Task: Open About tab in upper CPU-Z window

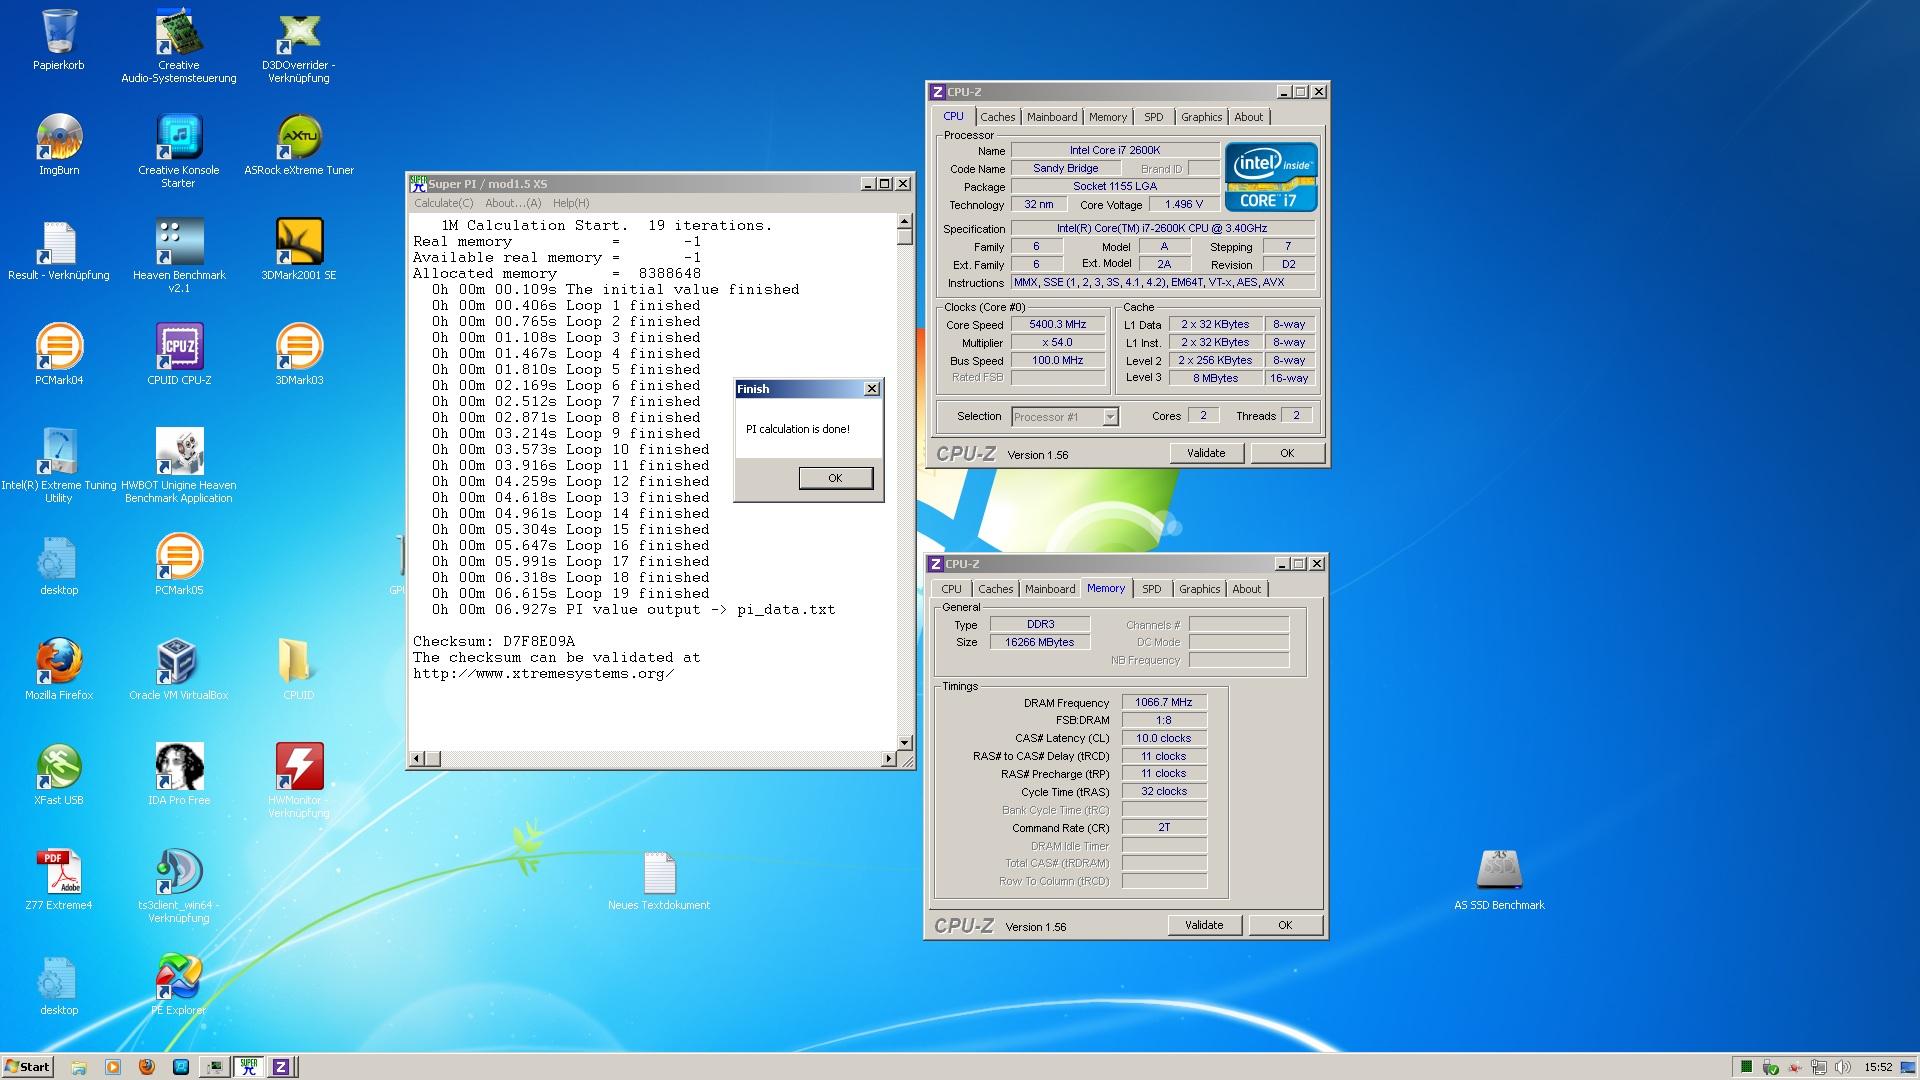Action: point(1248,117)
